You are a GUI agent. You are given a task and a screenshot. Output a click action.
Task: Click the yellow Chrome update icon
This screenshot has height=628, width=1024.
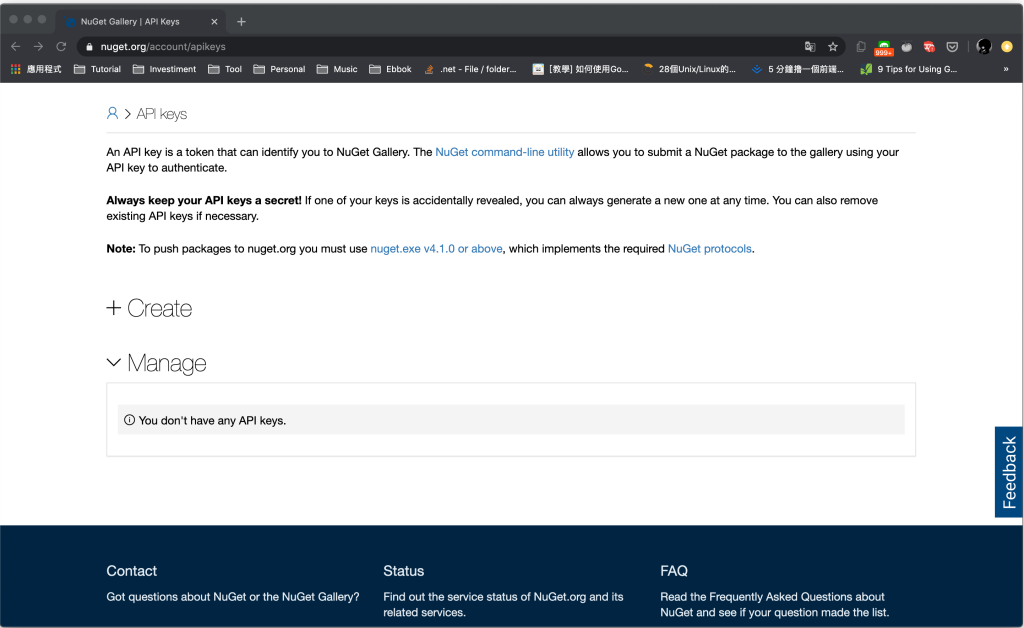(x=1007, y=46)
